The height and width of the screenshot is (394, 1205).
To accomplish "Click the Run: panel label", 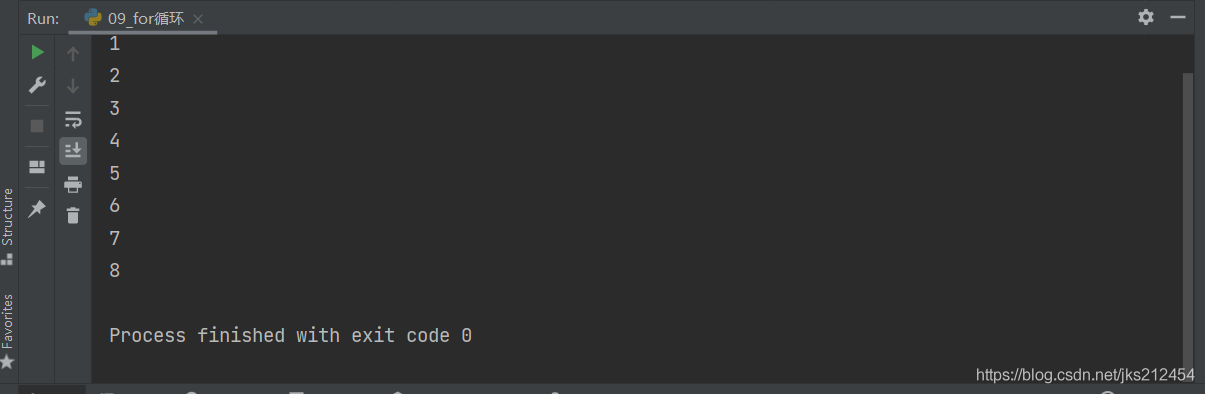I will coord(43,18).
